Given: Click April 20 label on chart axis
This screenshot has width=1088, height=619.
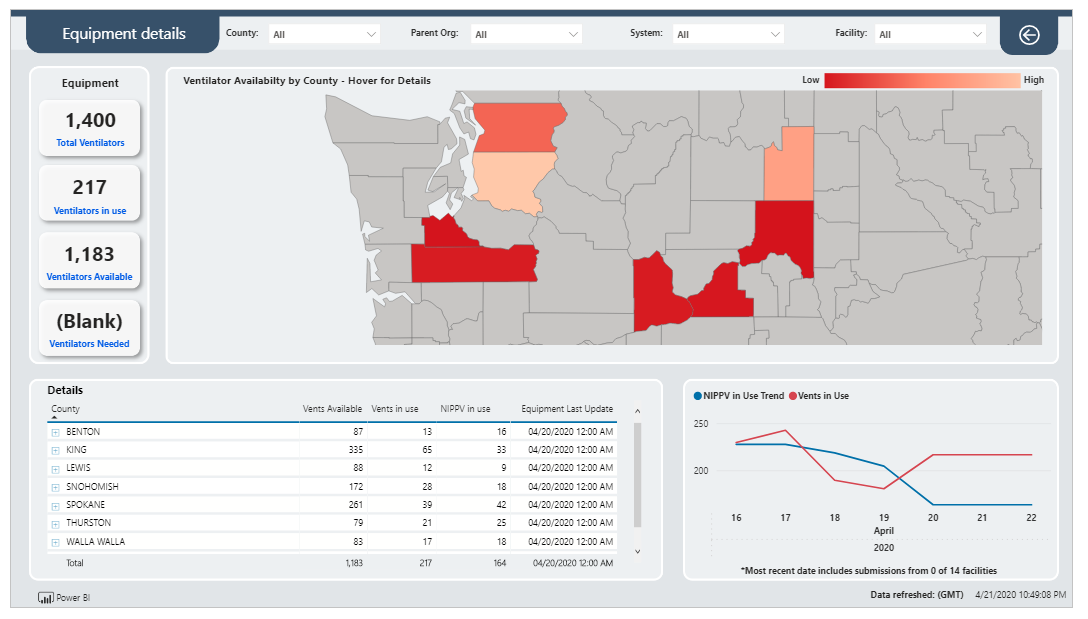Looking at the screenshot, I should click(933, 518).
